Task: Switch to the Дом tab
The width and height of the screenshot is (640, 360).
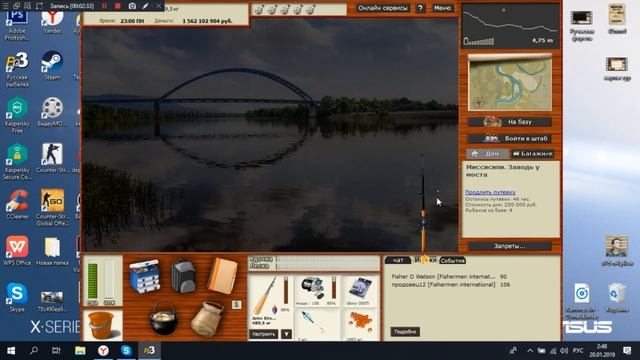Action: pyautogui.click(x=488, y=153)
